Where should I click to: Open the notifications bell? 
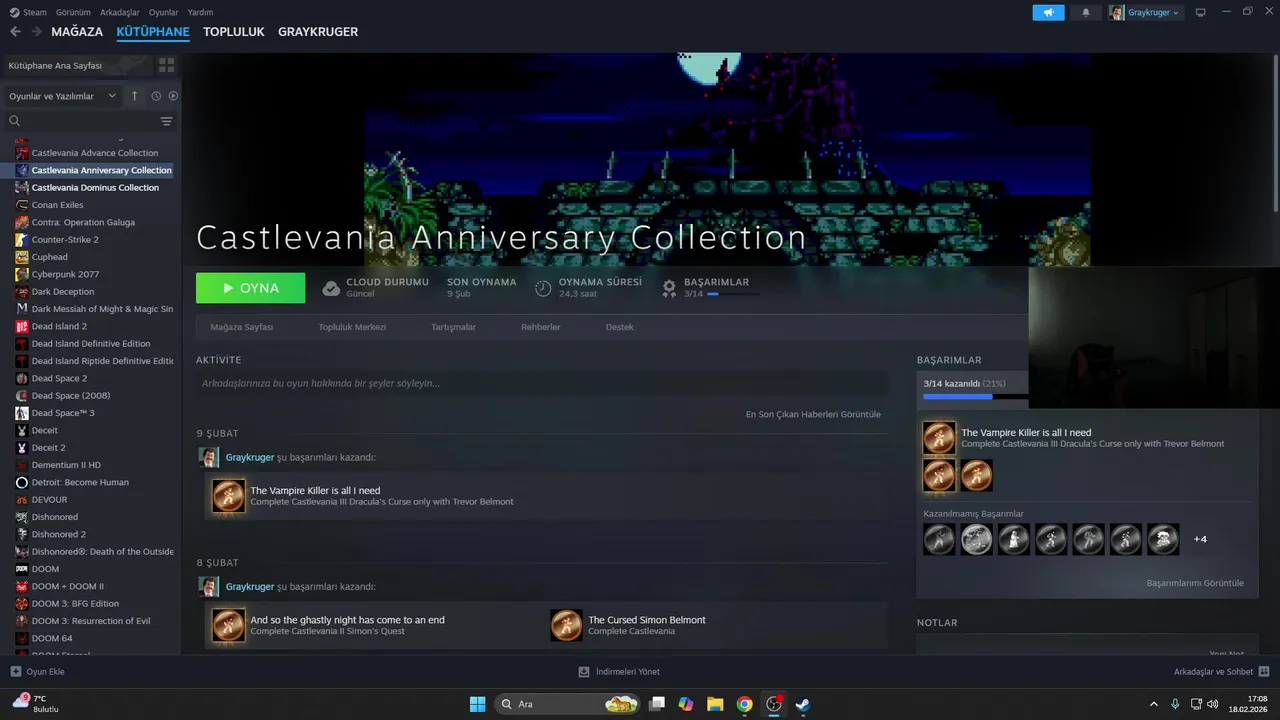pyautogui.click(x=1086, y=12)
